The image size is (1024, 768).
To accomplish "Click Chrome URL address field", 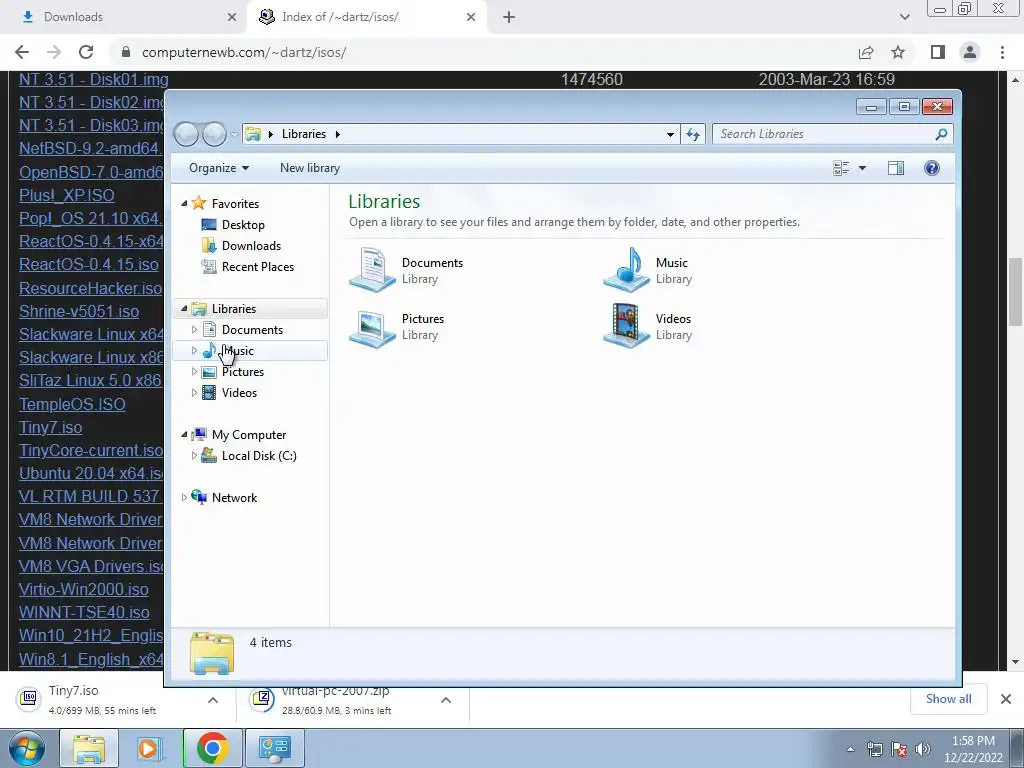I will (x=483, y=52).
